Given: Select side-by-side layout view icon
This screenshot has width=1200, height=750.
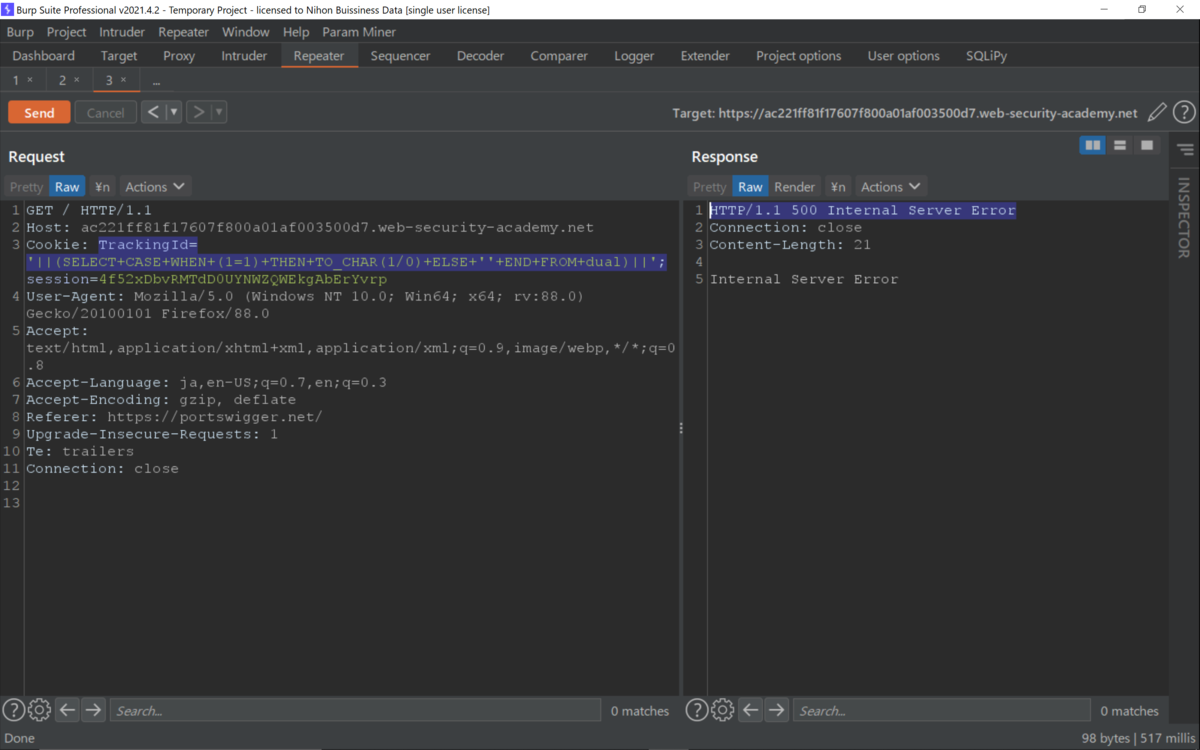Looking at the screenshot, I should pyautogui.click(x=1093, y=145).
